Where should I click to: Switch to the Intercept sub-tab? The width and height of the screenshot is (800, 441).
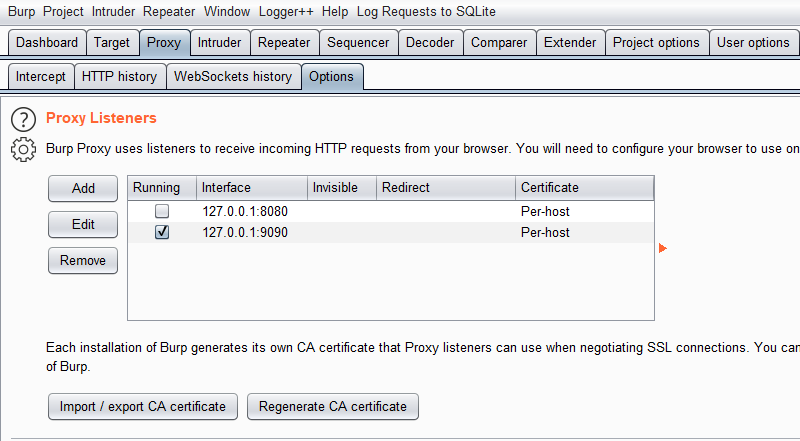click(x=41, y=77)
